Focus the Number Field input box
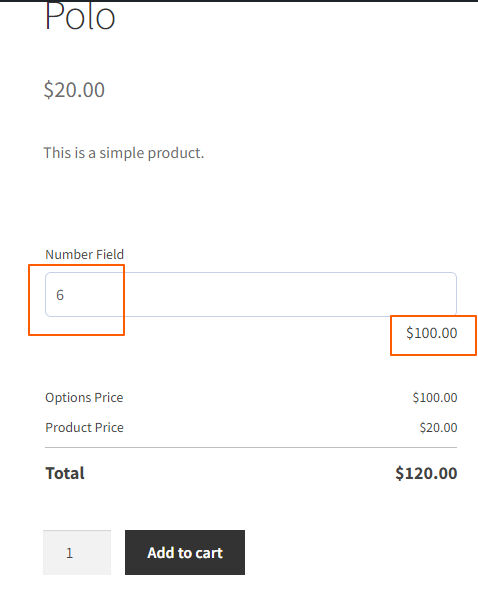Image resolution: width=478 pixels, height=601 pixels. click(251, 294)
